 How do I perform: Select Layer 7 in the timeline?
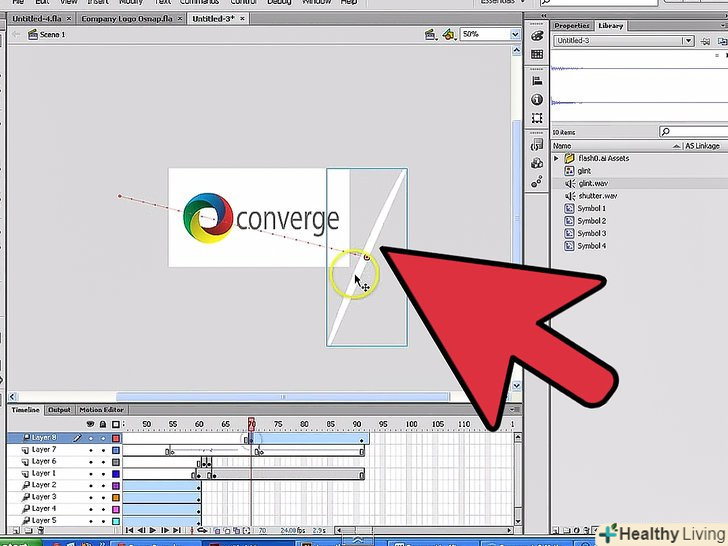[x=44, y=449]
